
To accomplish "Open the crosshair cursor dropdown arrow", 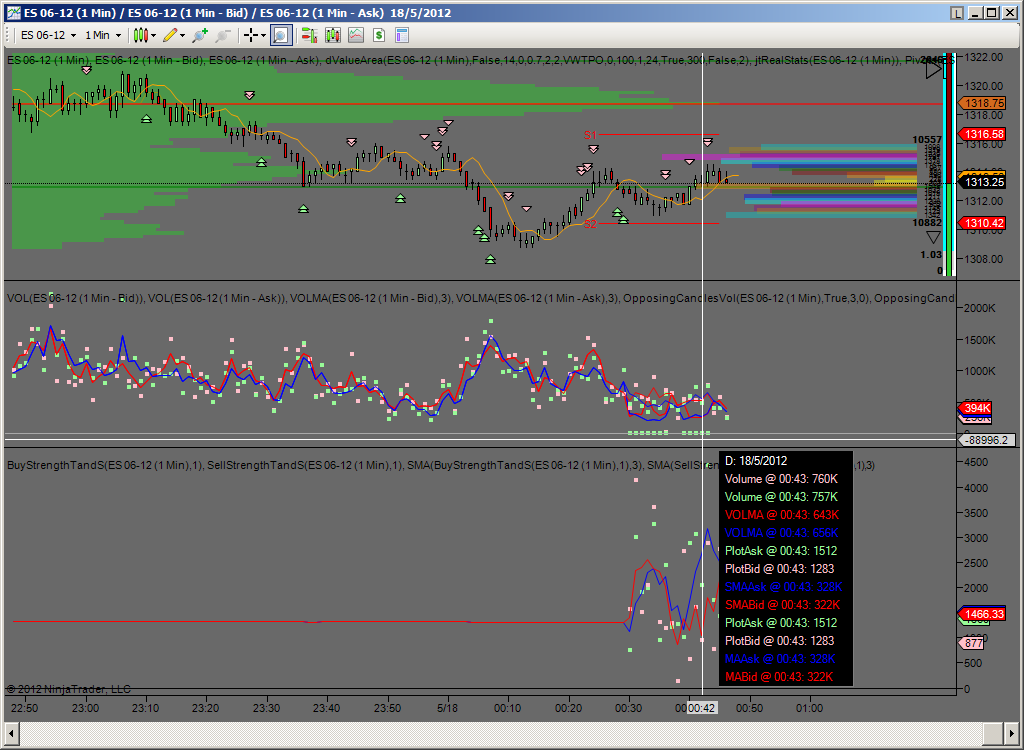I will [x=263, y=35].
